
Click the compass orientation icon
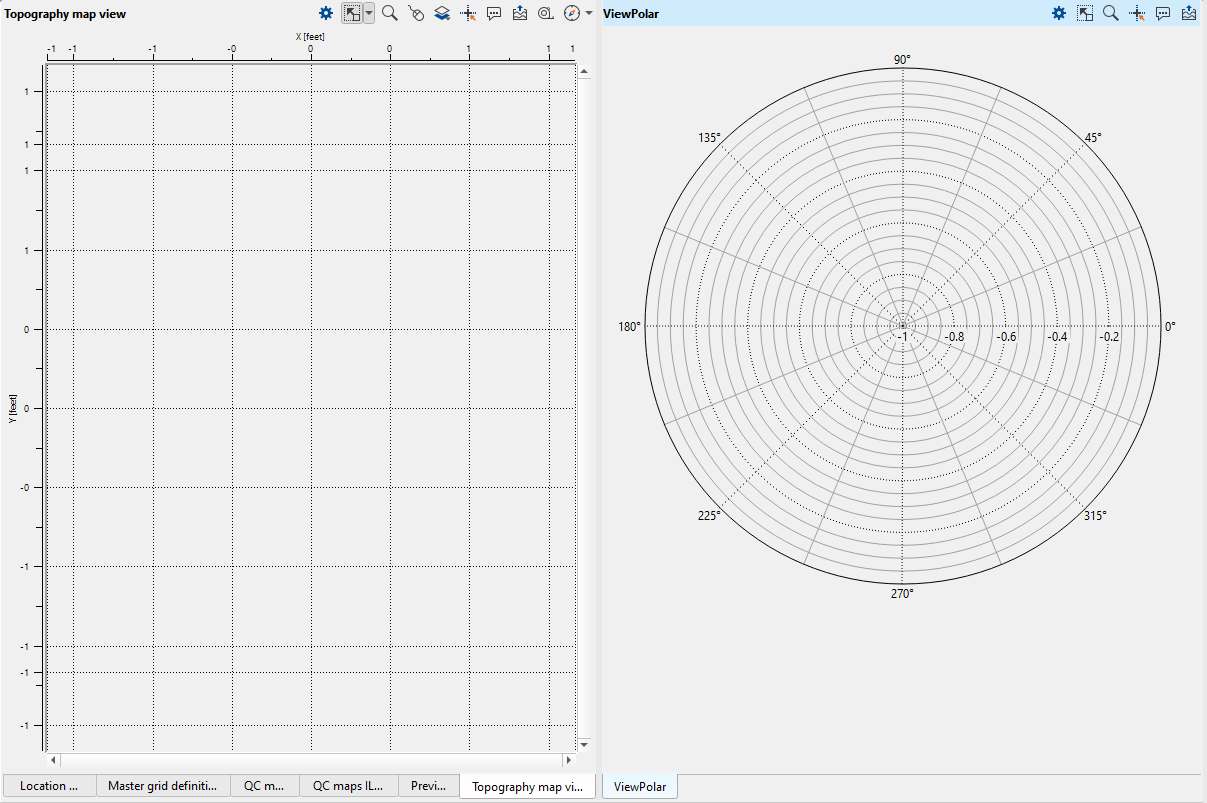(572, 13)
